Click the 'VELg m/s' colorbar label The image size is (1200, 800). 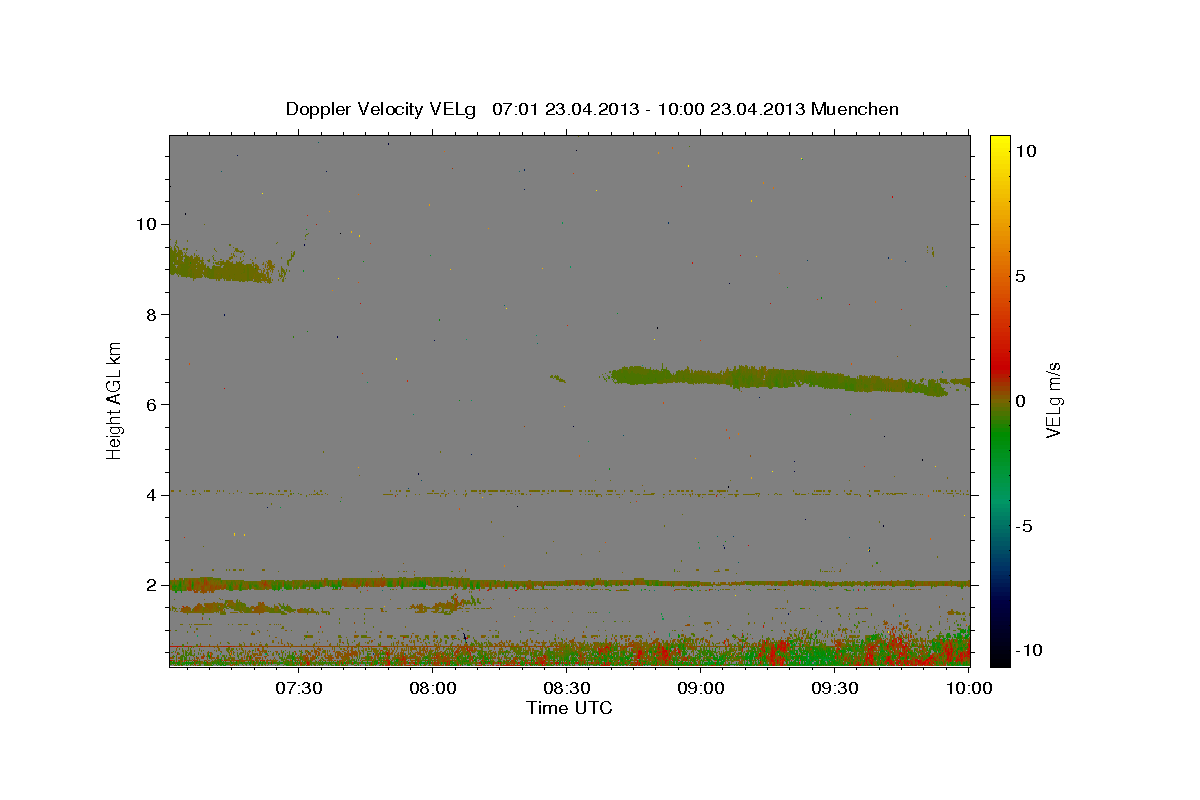tap(1053, 400)
